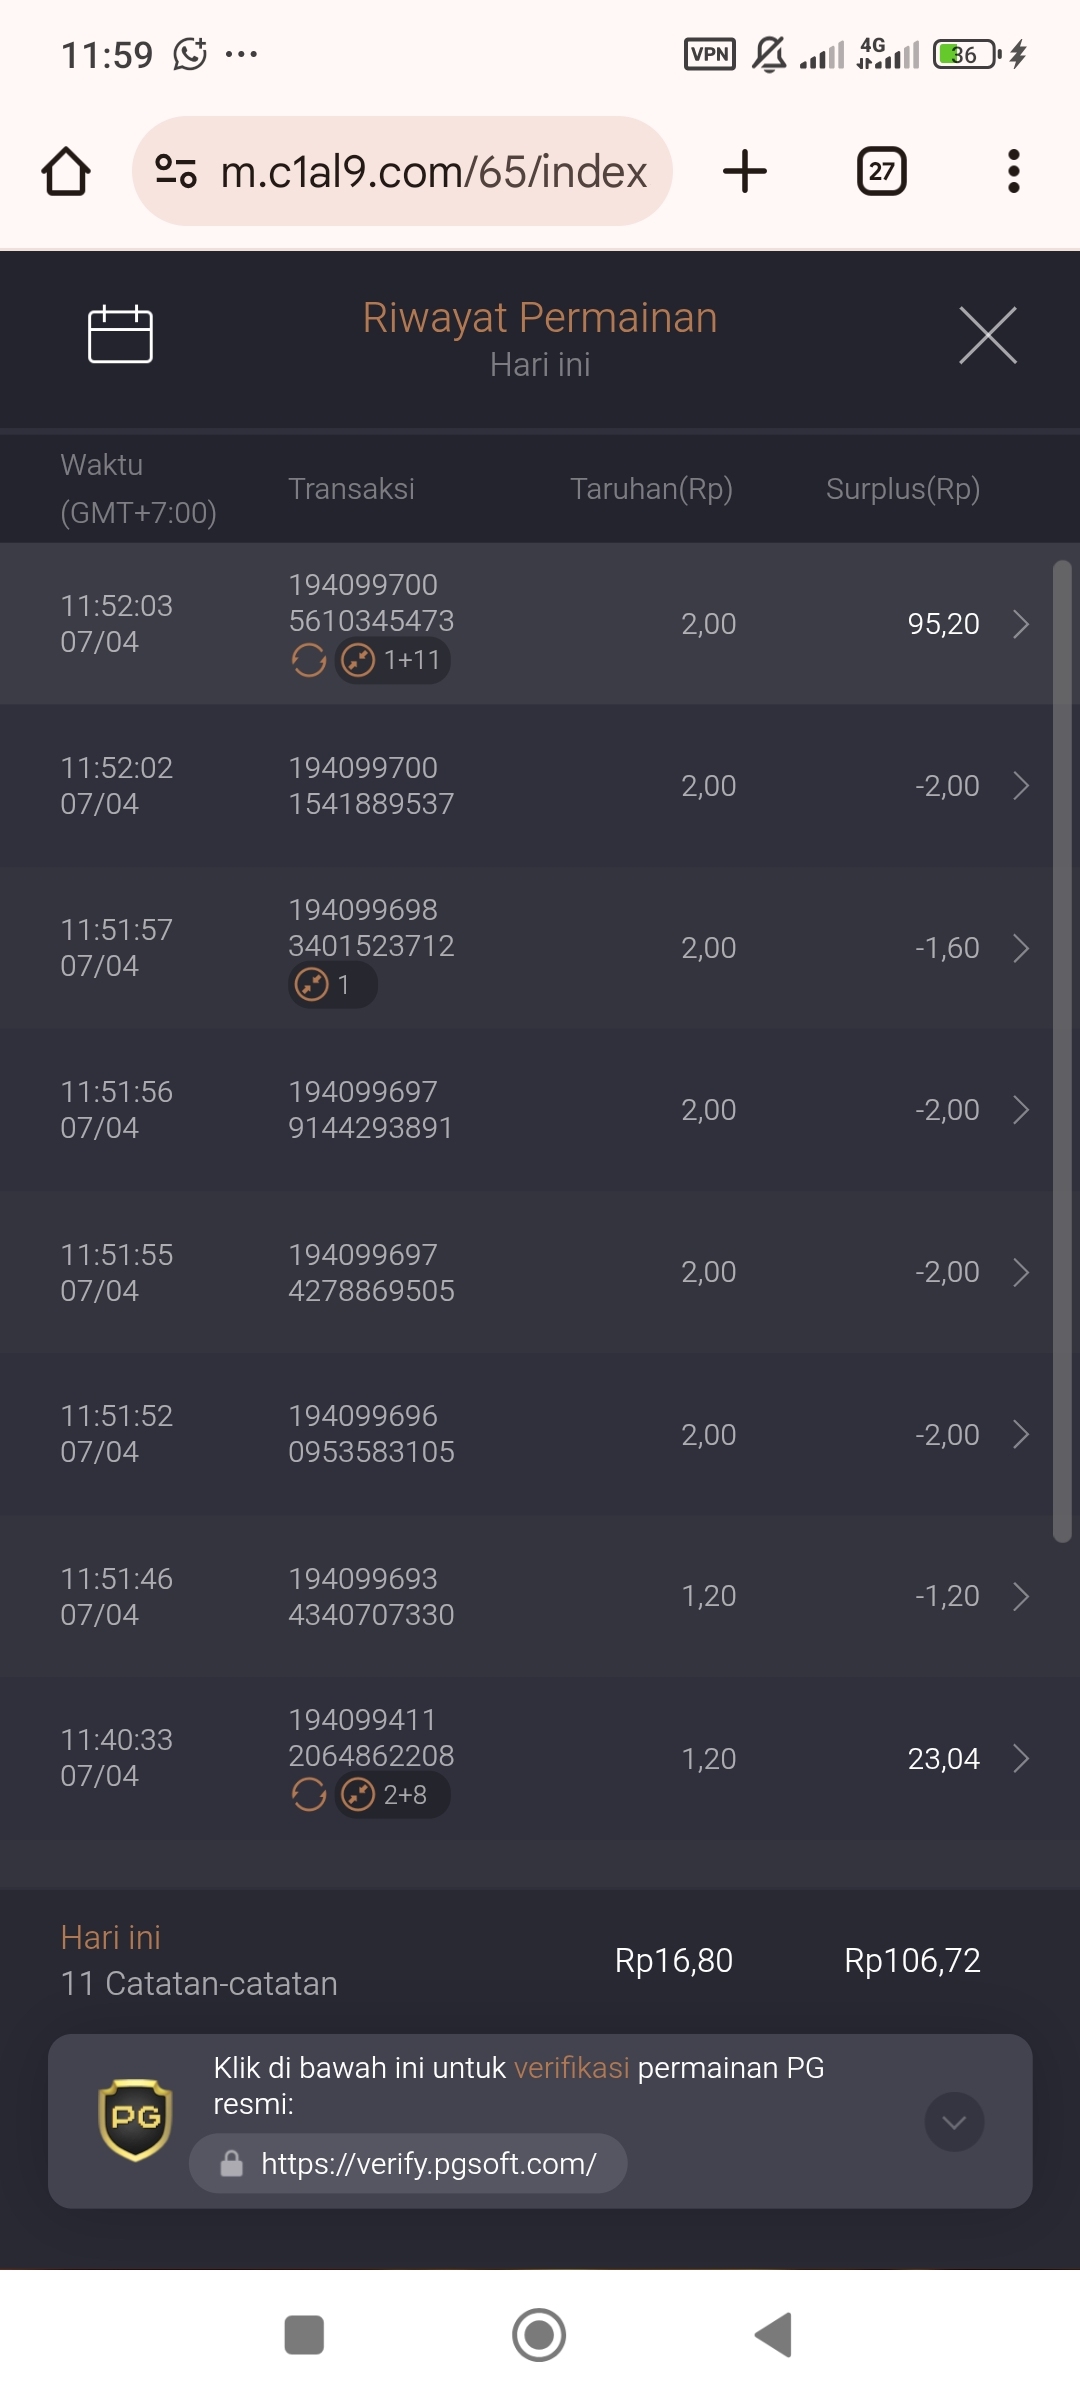Tap the free spin badge 2+8
Viewport: 1080px width, 2400px height.
[392, 1795]
